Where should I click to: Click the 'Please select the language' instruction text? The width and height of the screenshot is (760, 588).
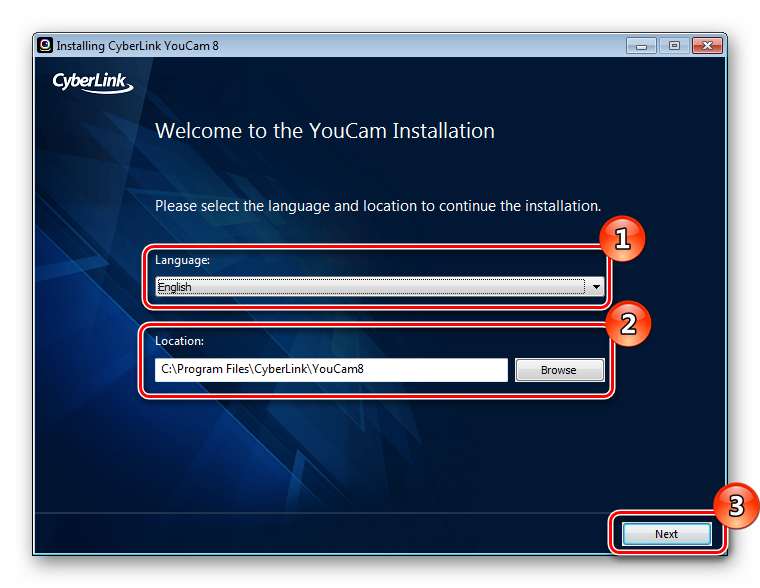pos(378,207)
